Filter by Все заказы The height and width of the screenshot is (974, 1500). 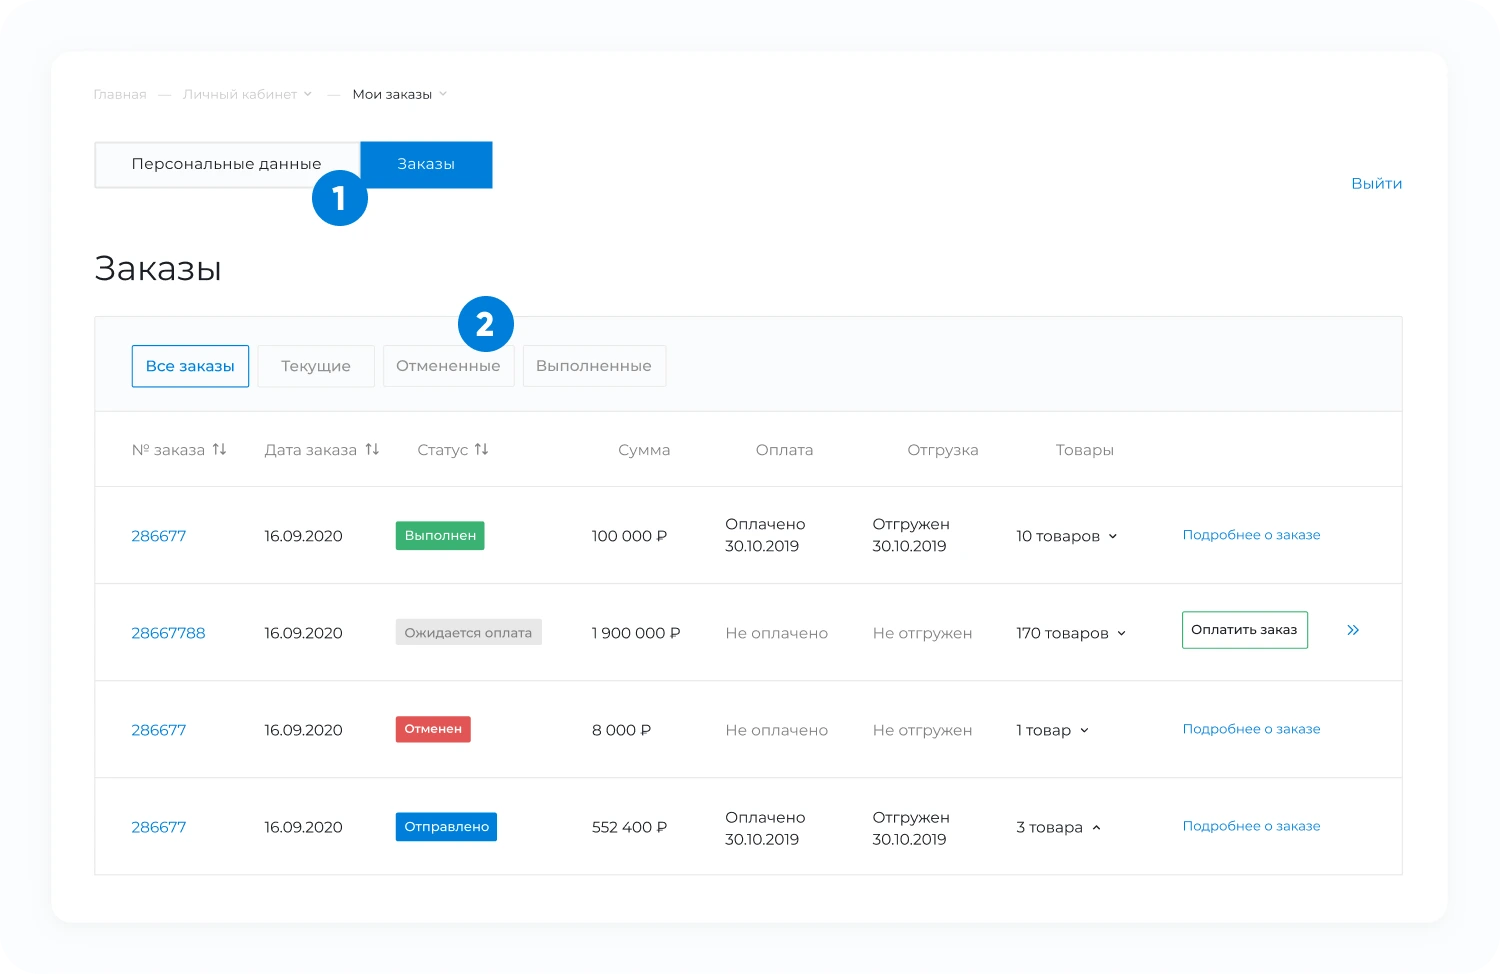[x=190, y=366]
